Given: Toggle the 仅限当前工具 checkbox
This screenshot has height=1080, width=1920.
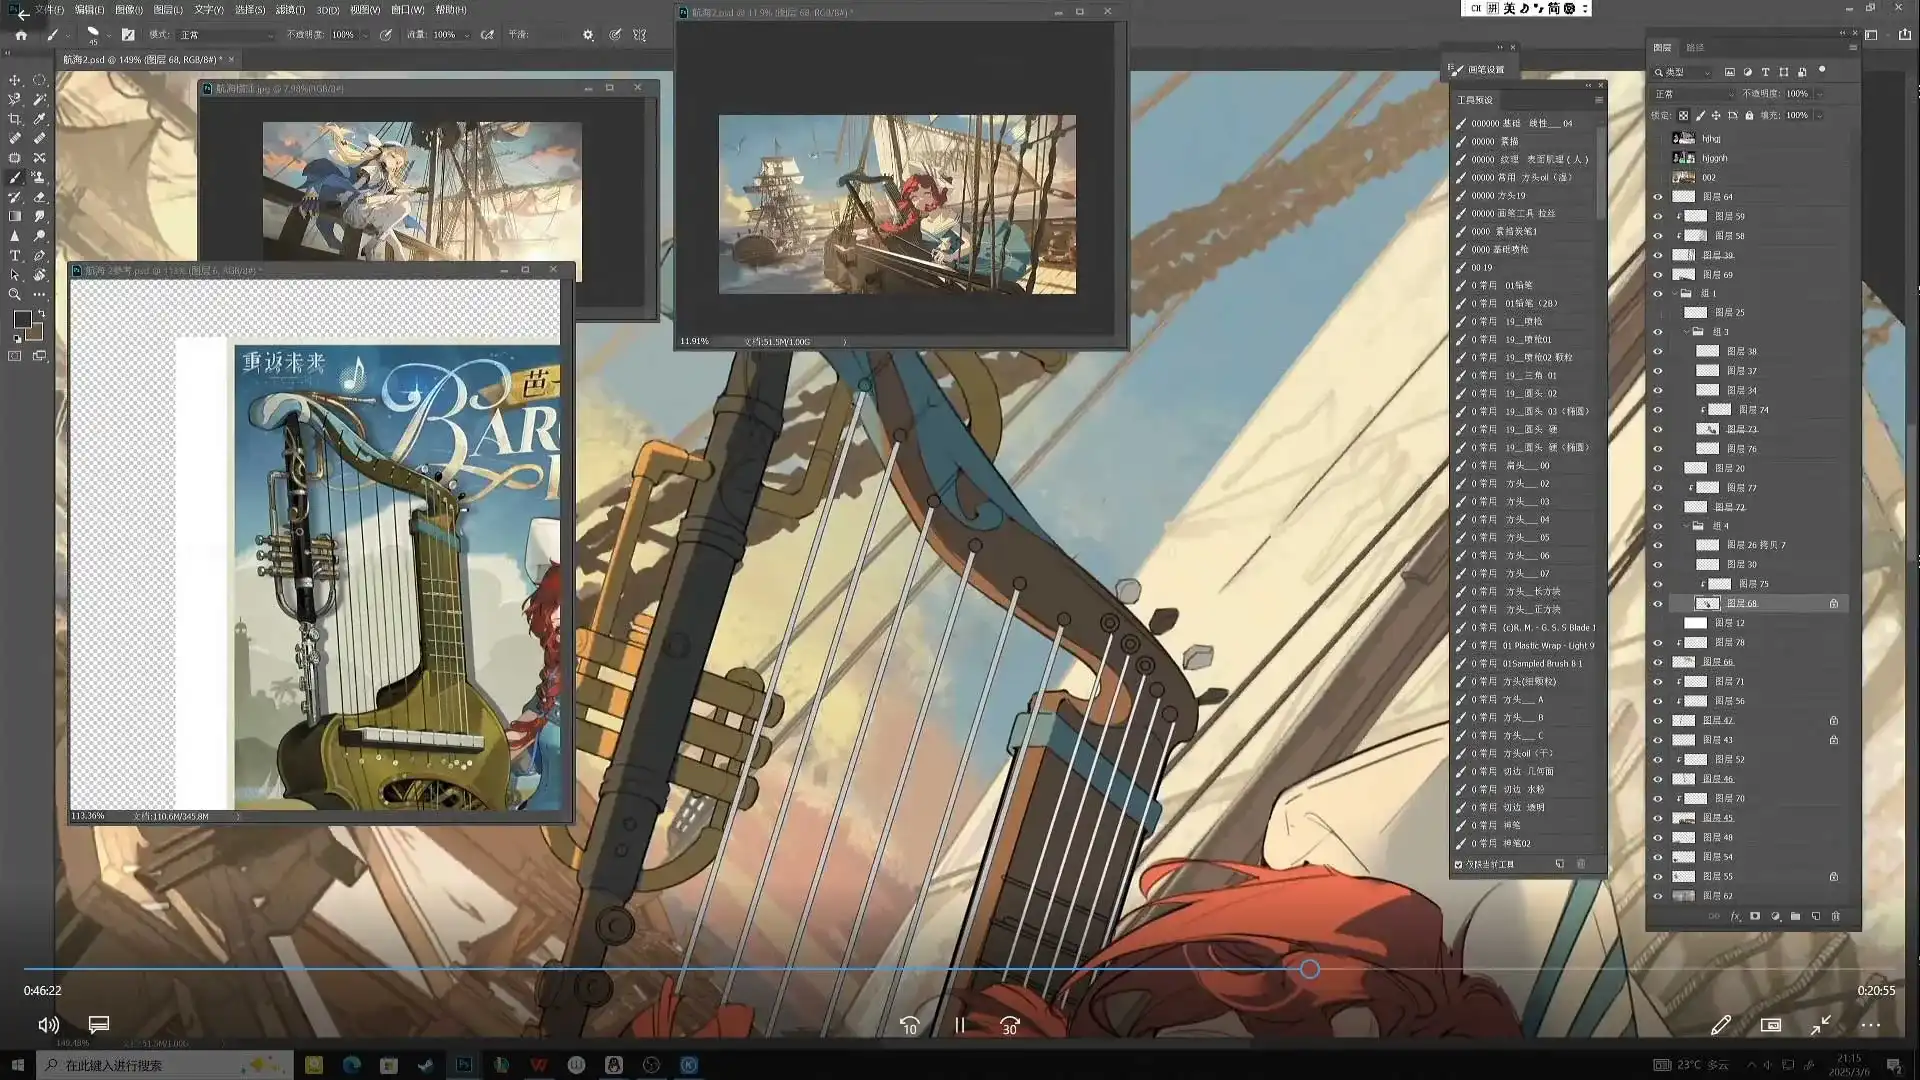Looking at the screenshot, I should coord(1458,864).
